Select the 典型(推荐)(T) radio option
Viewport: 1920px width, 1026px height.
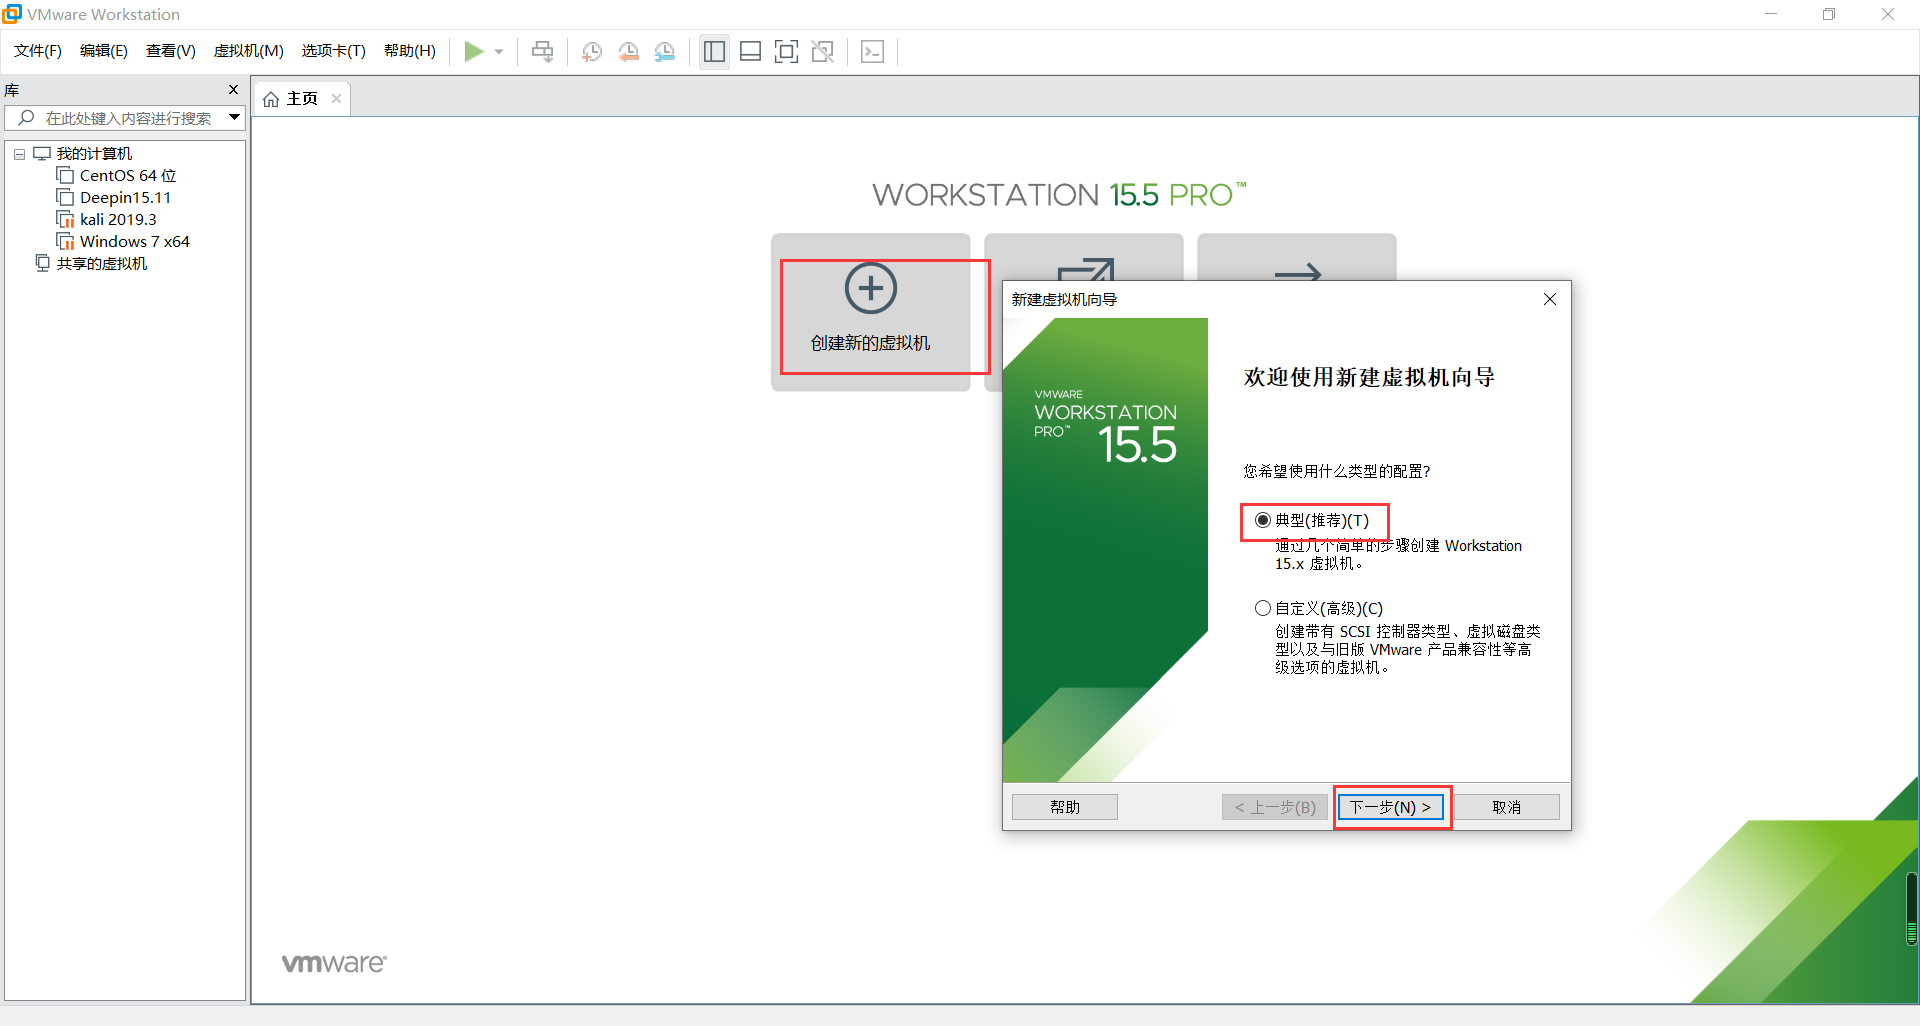(x=1263, y=520)
